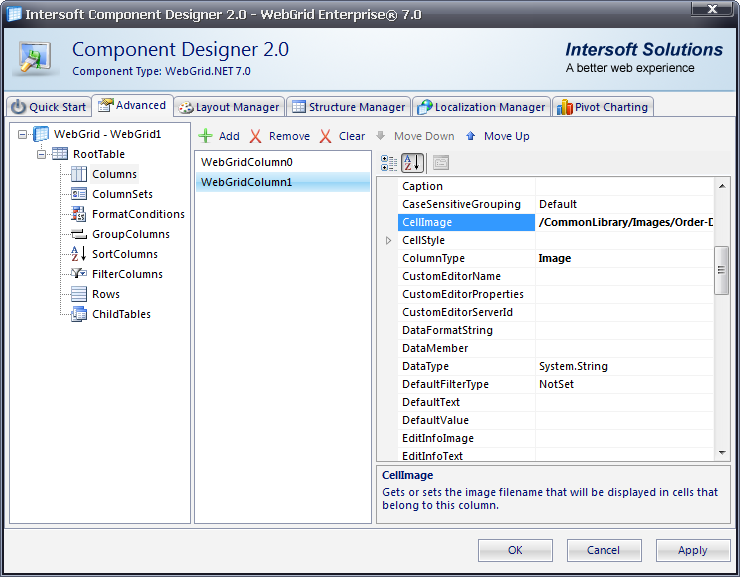Switch to the Layout Manager tab
This screenshot has width=740, height=577.
point(229,107)
